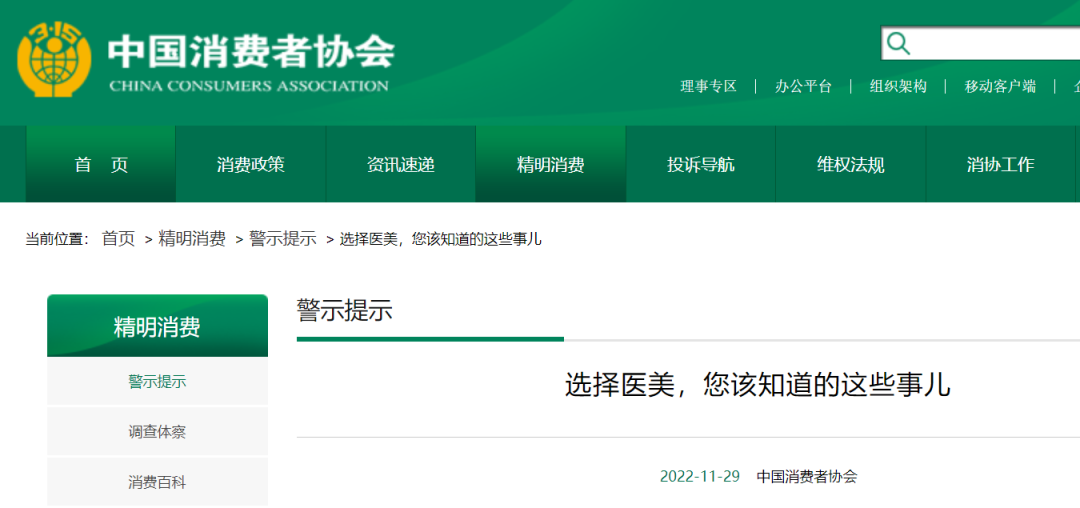Click 警示提示 in the breadcrumb trail
This screenshot has width=1080, height=508.
283,239
